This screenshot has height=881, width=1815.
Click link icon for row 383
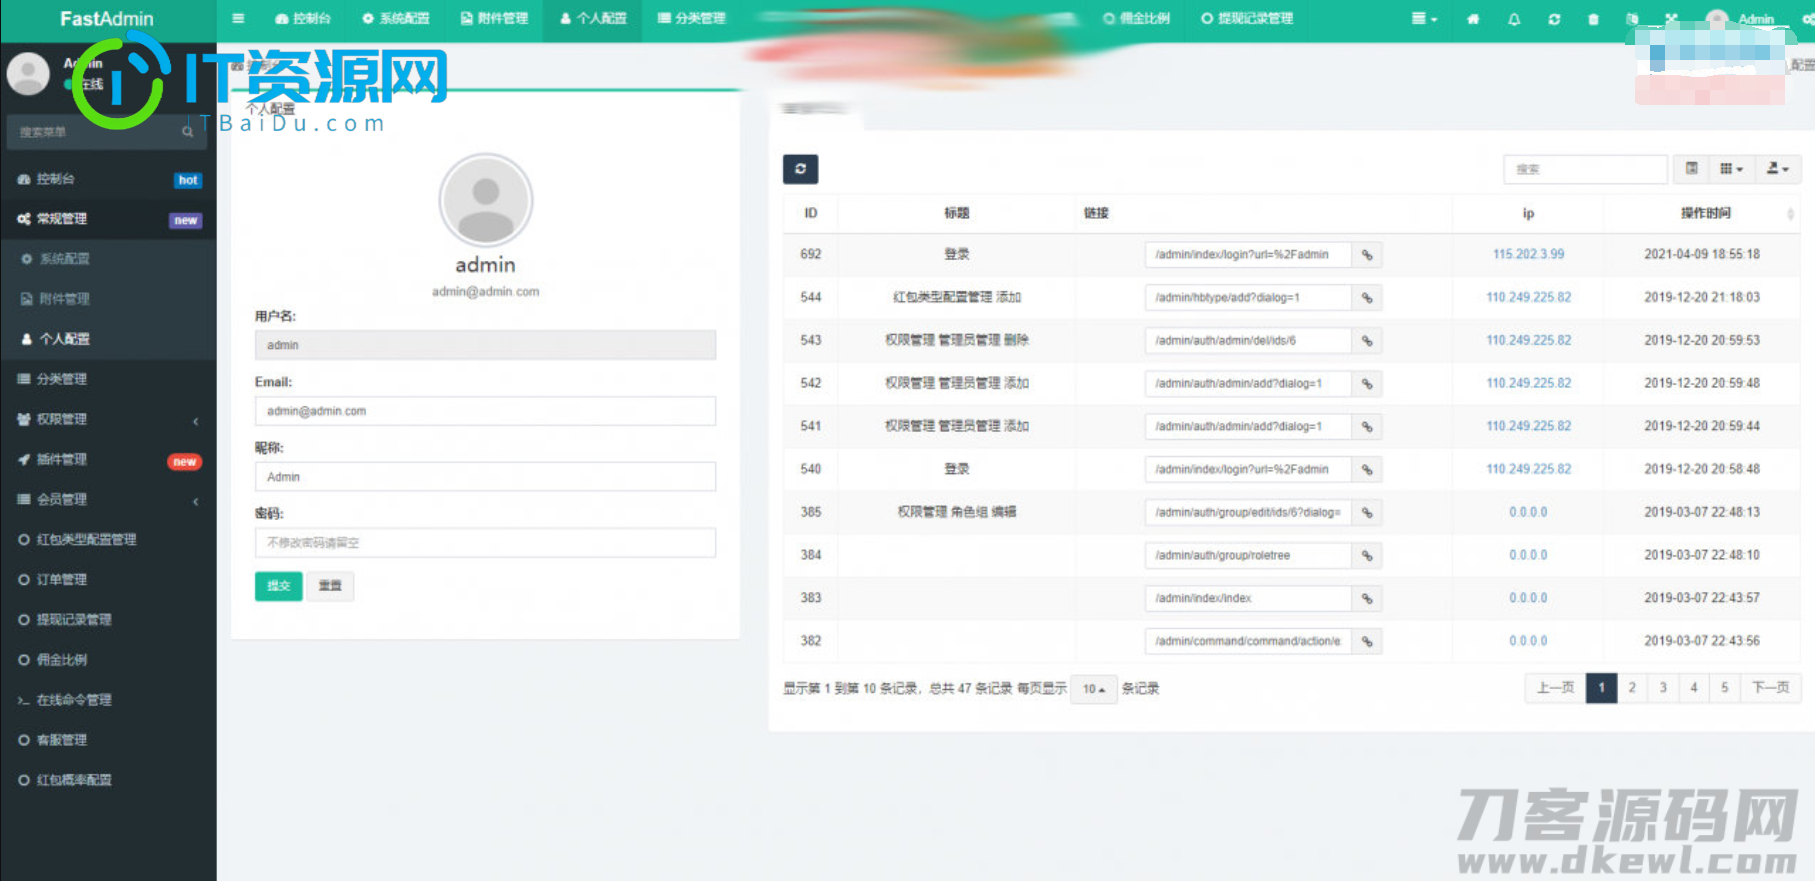(1367, 599)
